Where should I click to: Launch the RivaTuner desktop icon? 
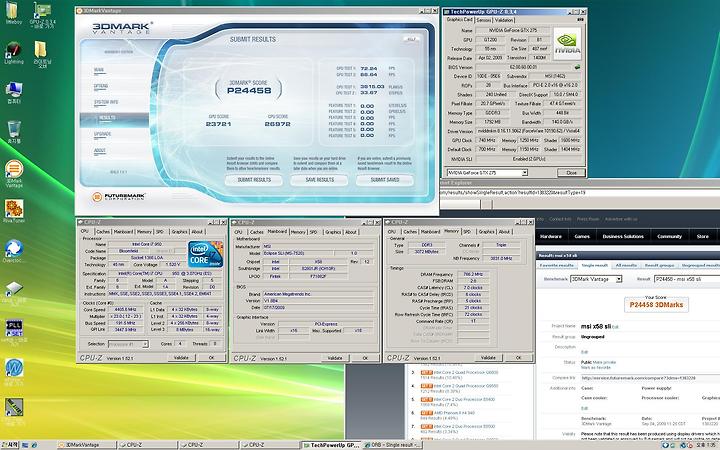tap(14, 211)
